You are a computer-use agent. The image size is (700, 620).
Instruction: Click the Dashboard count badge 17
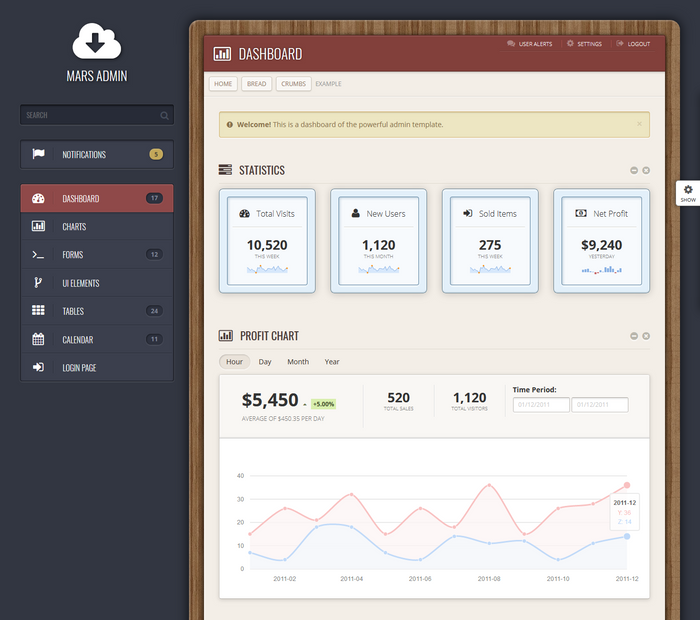tap(154, 198)
